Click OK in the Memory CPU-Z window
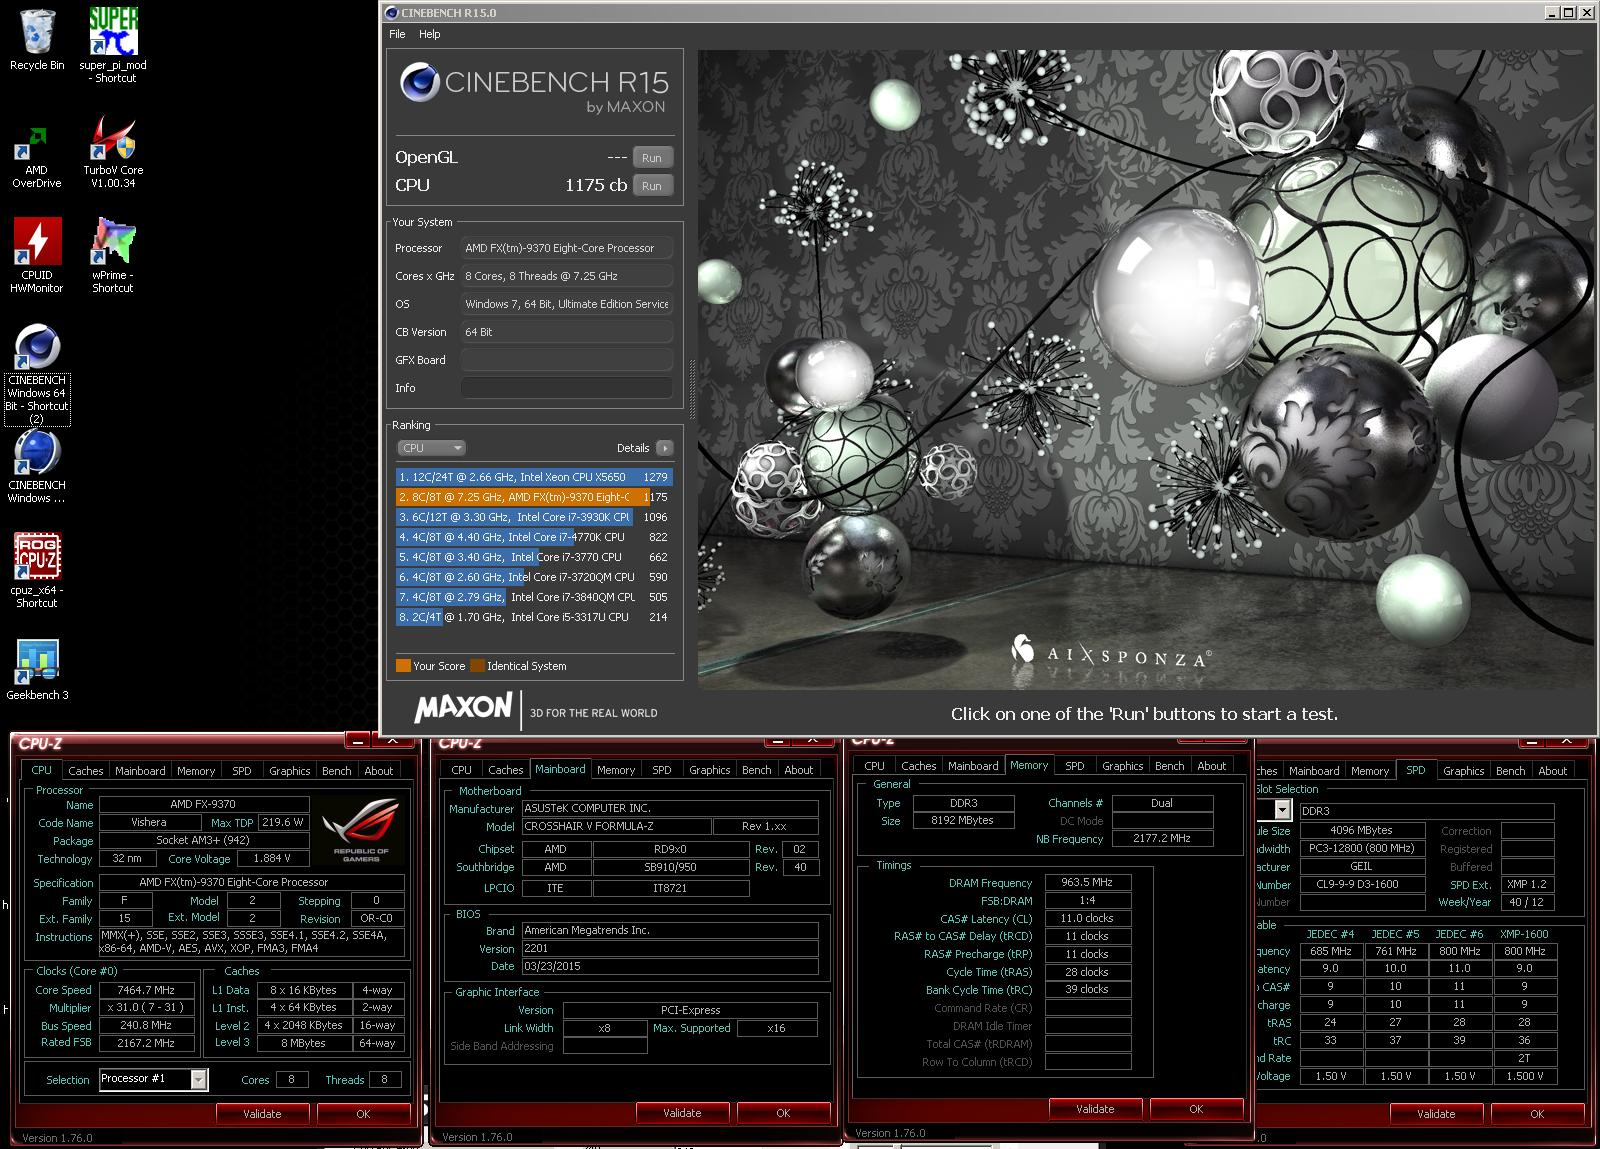The height and width of the screenshot is (1149, 1600). click(x=1196, y=1109)
